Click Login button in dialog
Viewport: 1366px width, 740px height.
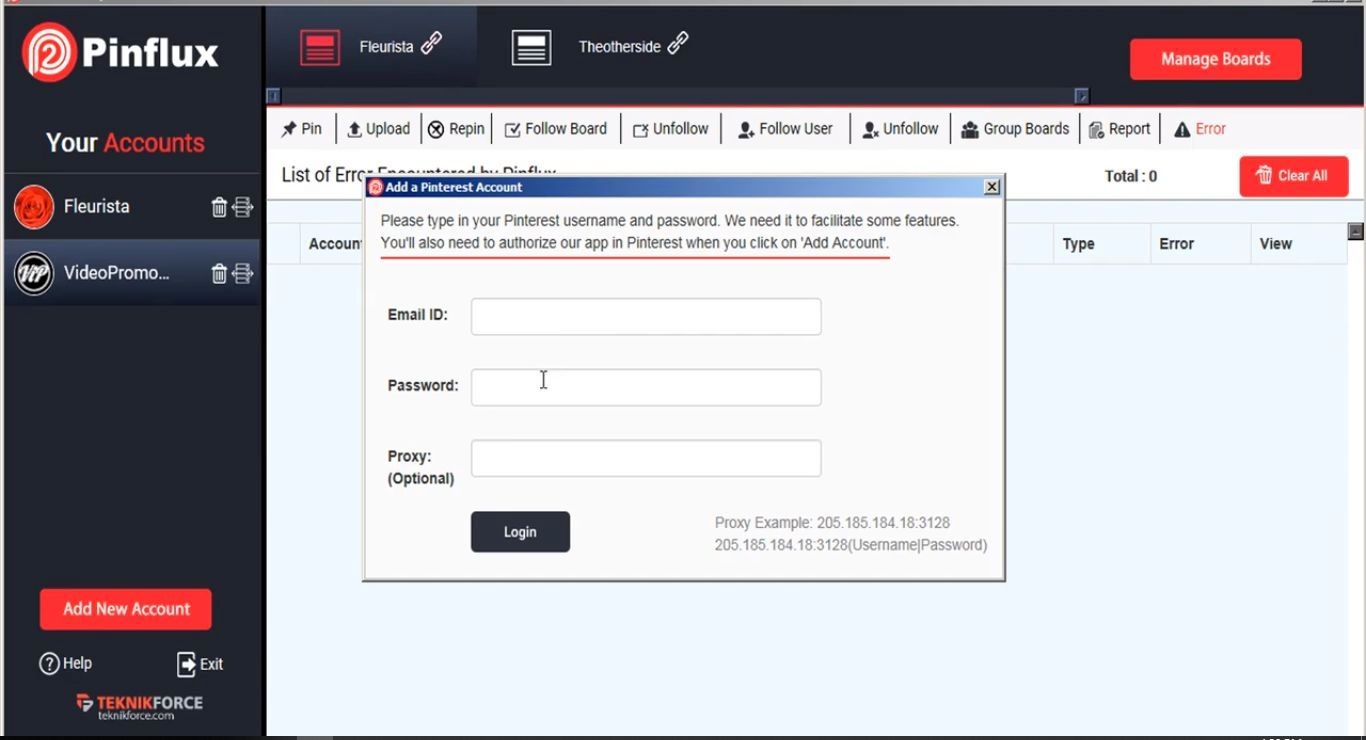click(x=520, y=532)
